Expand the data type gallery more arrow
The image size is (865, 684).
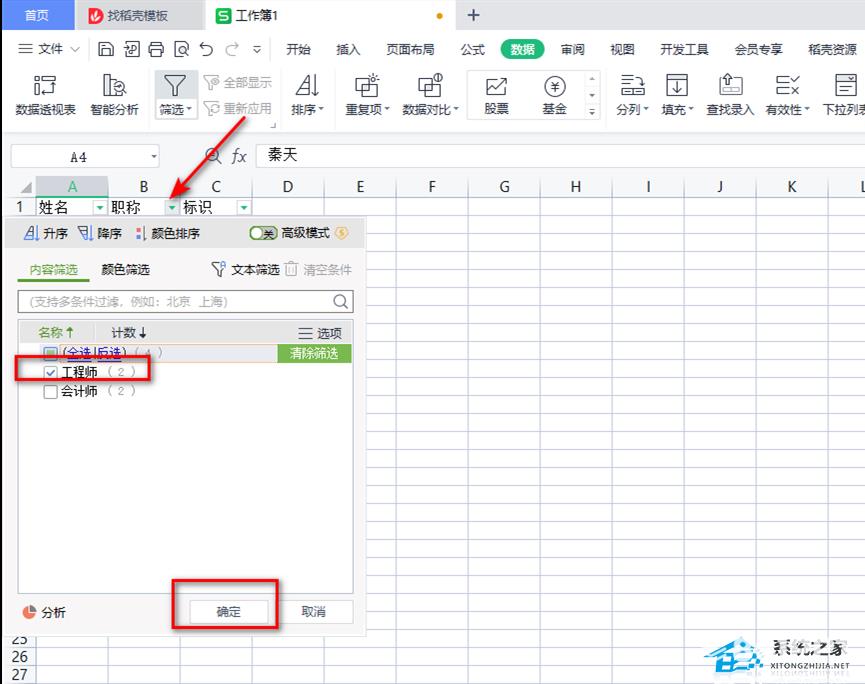[x=591, y=111]
